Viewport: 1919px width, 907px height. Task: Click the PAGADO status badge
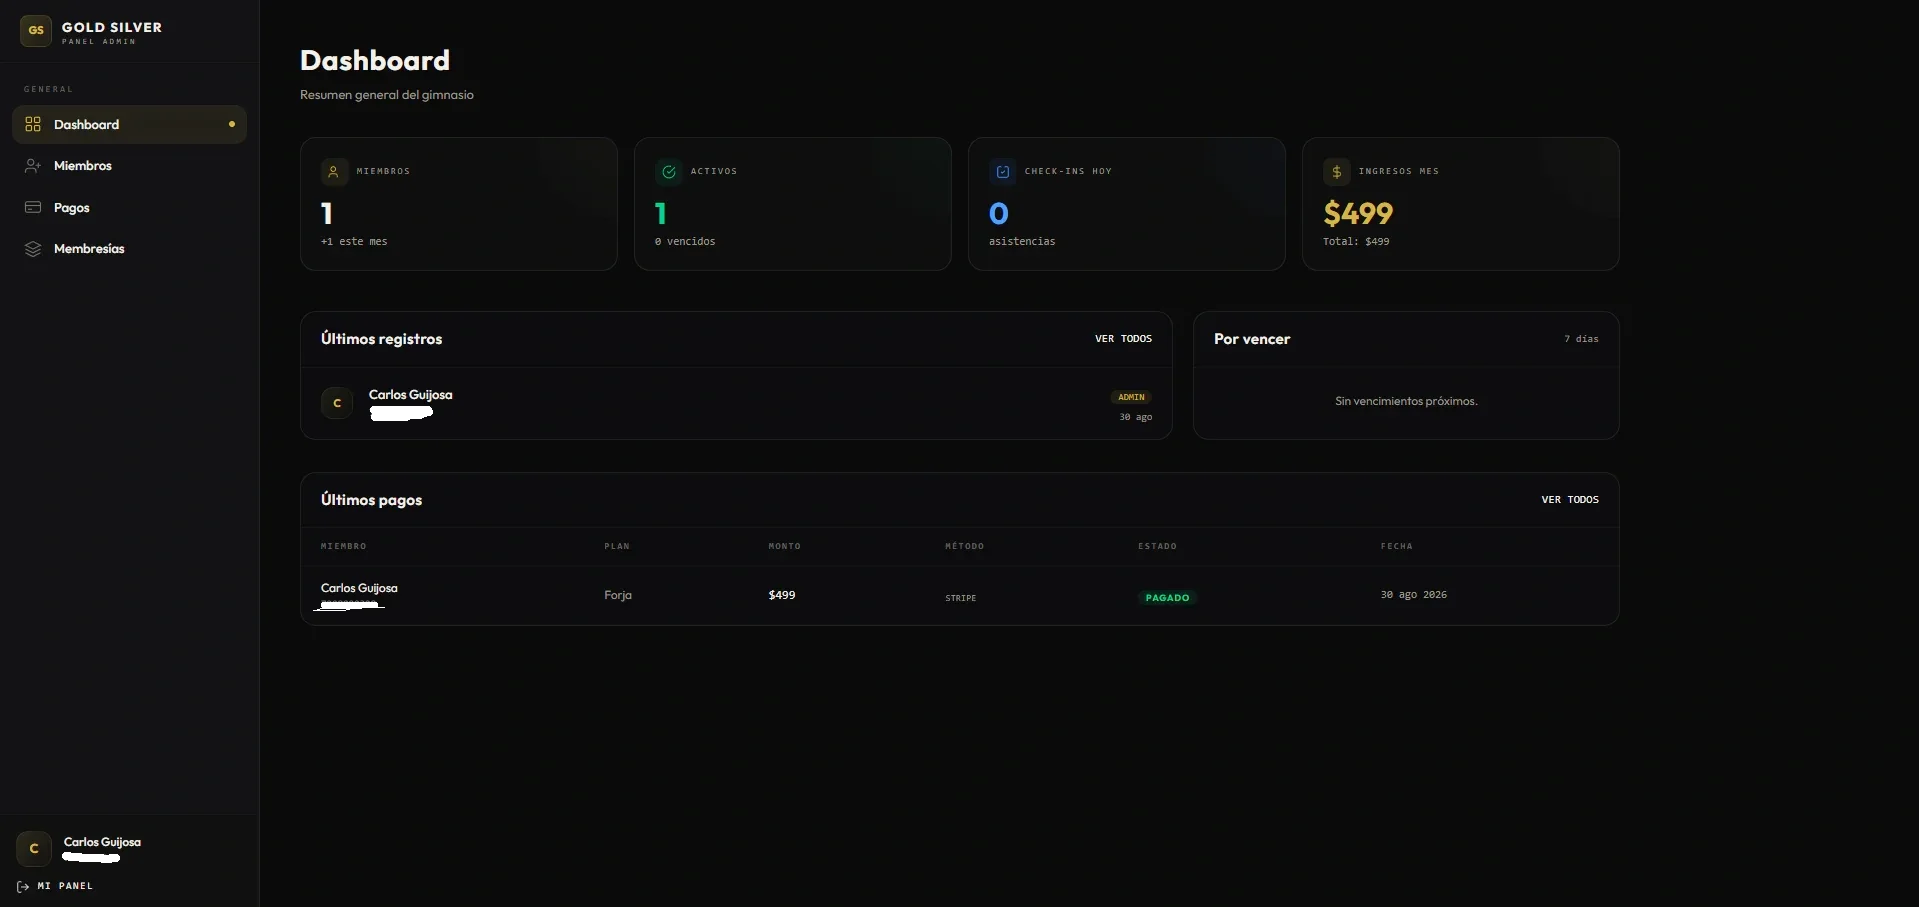click(1167, 598)
